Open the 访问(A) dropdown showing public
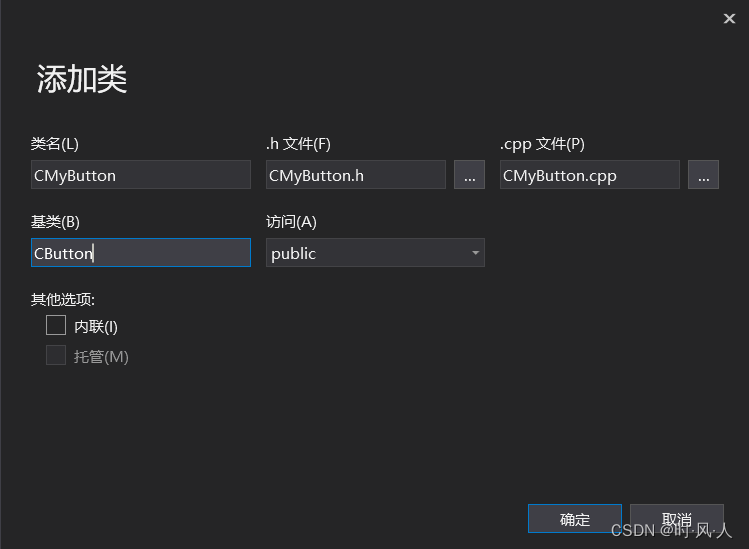Viewport: 749px width, 549px height. point(375,253)
